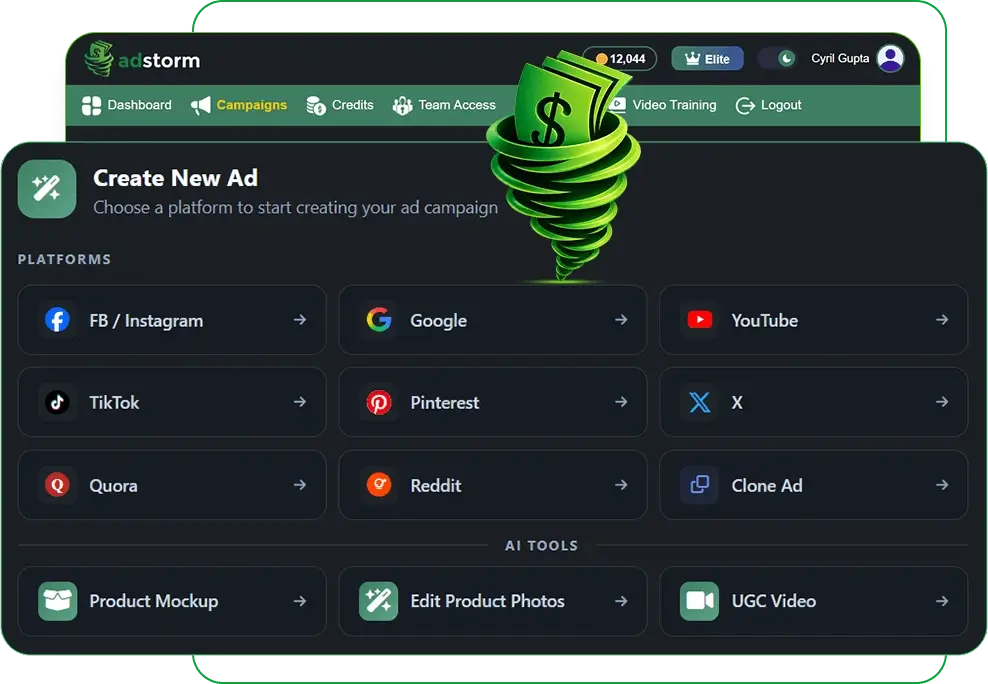Screen dimensions: 988x684
Task: Click the 12,044 credits balance
Action: pyautogui.click(x=620, y=59)
